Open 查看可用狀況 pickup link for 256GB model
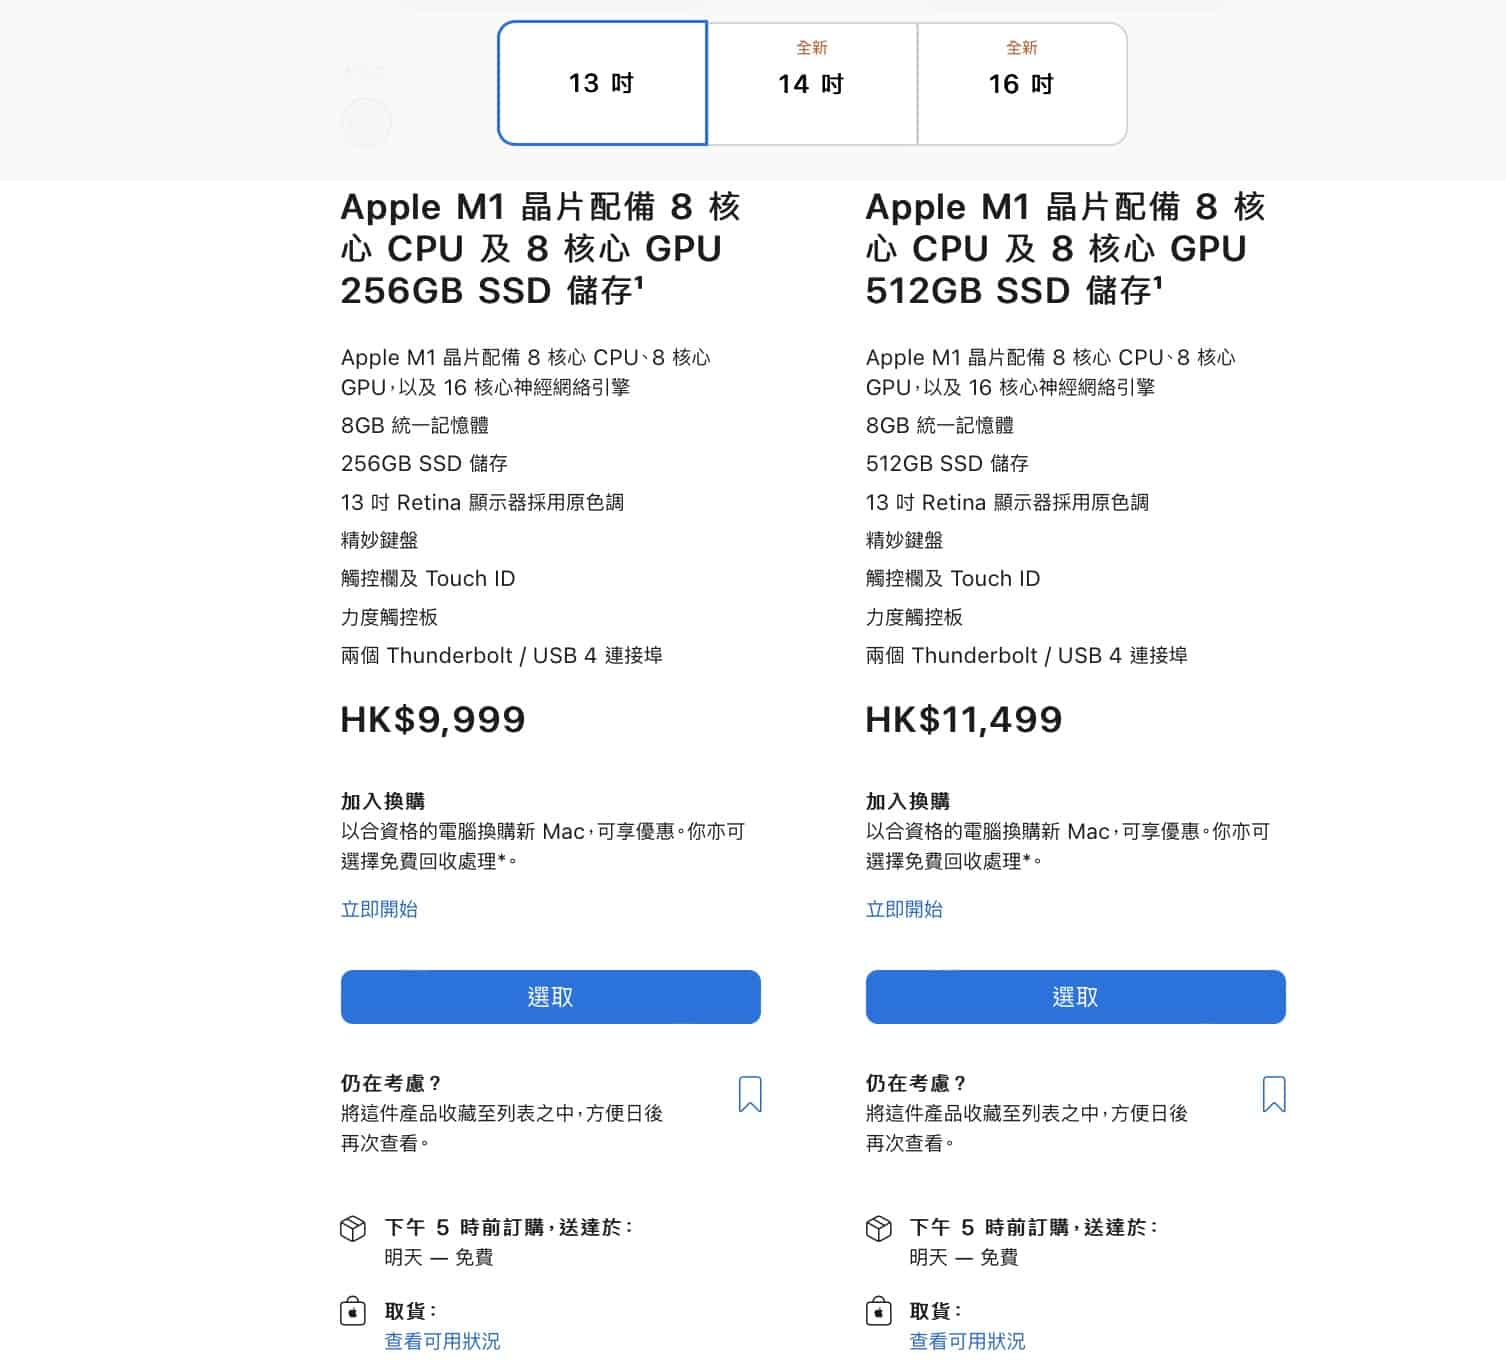 click(x=442, y=1341)
